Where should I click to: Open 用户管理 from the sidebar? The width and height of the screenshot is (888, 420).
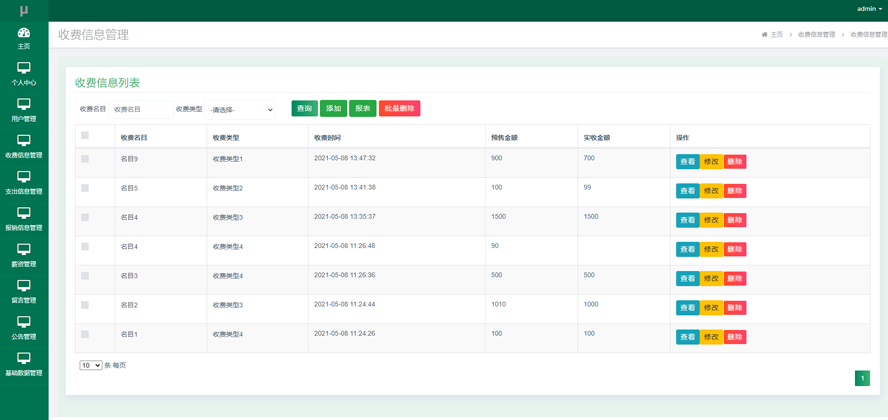tap(23, 105)
